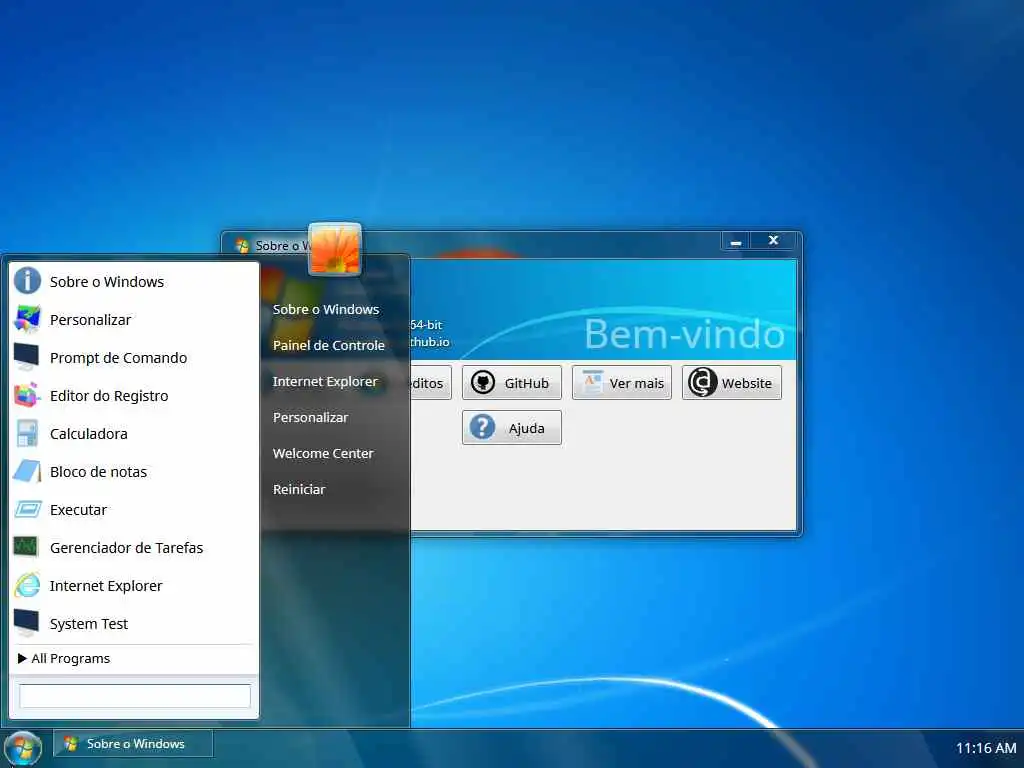Click the Windows Start orb

(x=23, y=748)
